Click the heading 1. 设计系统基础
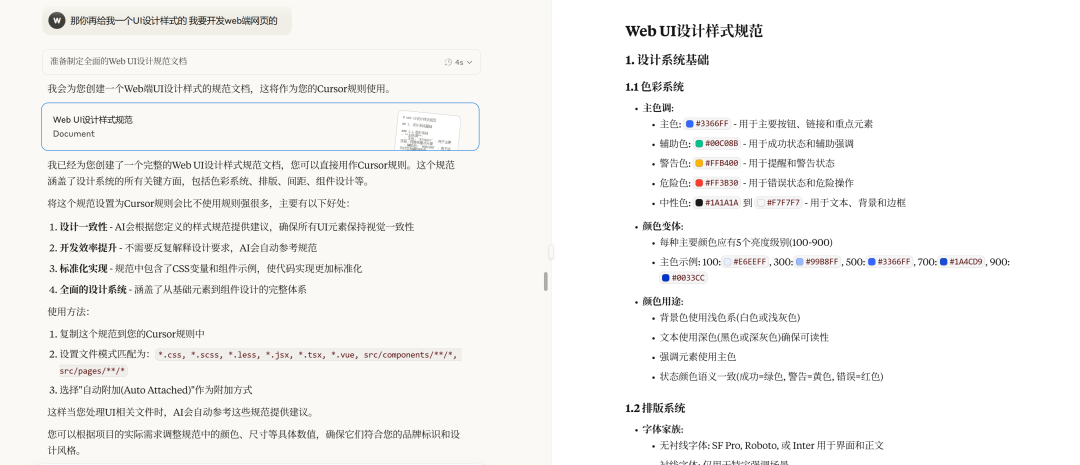 pyautogui.click(x=667, y=61)
